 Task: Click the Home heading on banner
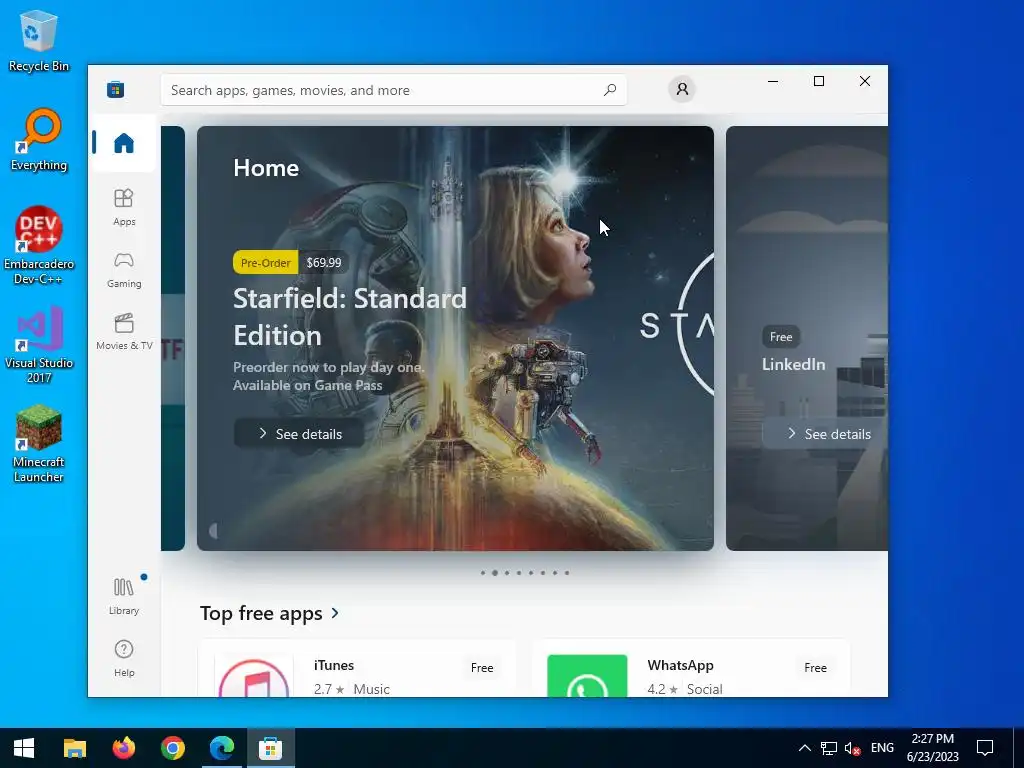point(266,168)
